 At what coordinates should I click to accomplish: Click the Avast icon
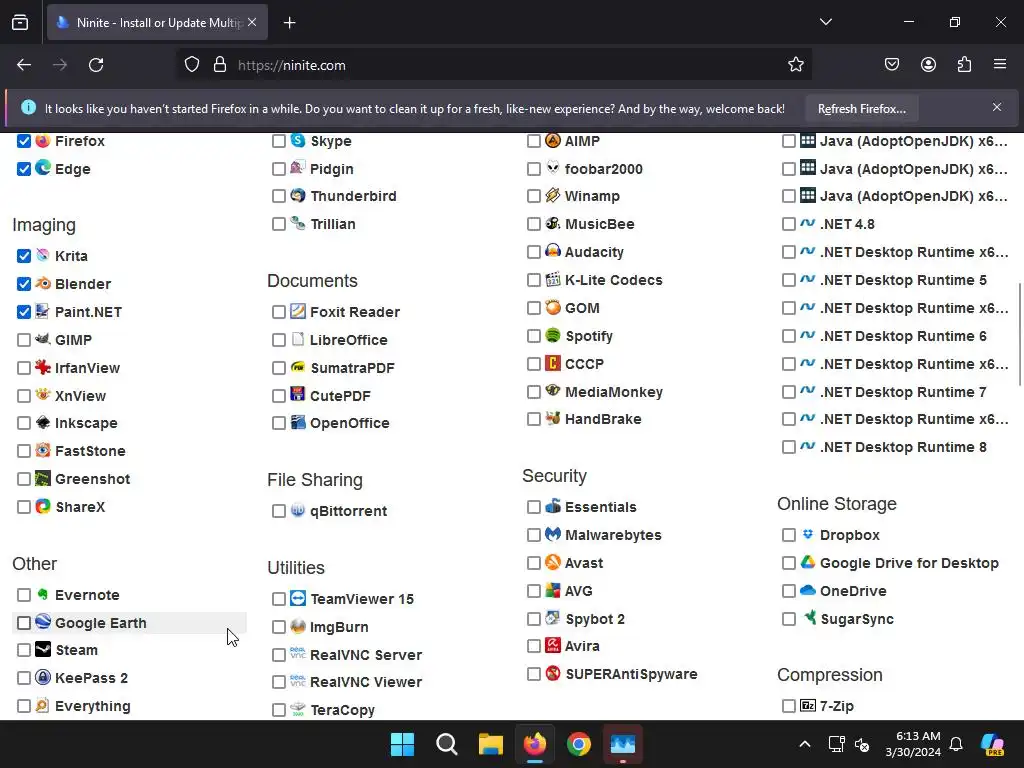point(553,562)
